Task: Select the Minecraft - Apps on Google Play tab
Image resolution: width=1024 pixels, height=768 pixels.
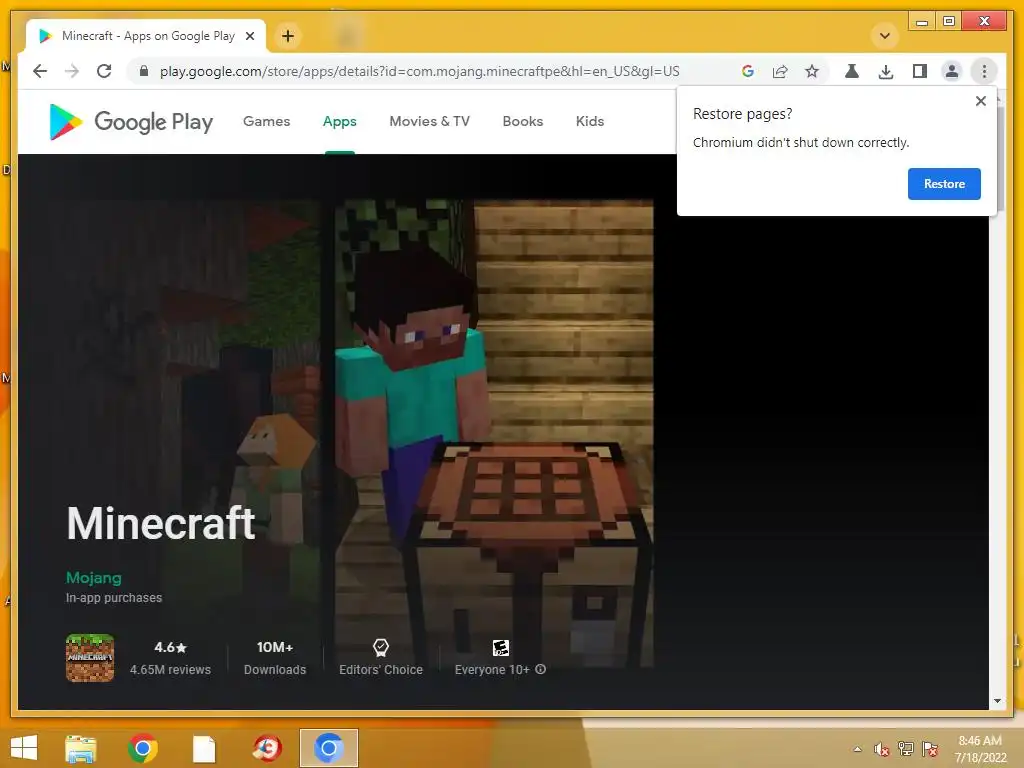Action: pyautogui.click(x=146, y=36)
